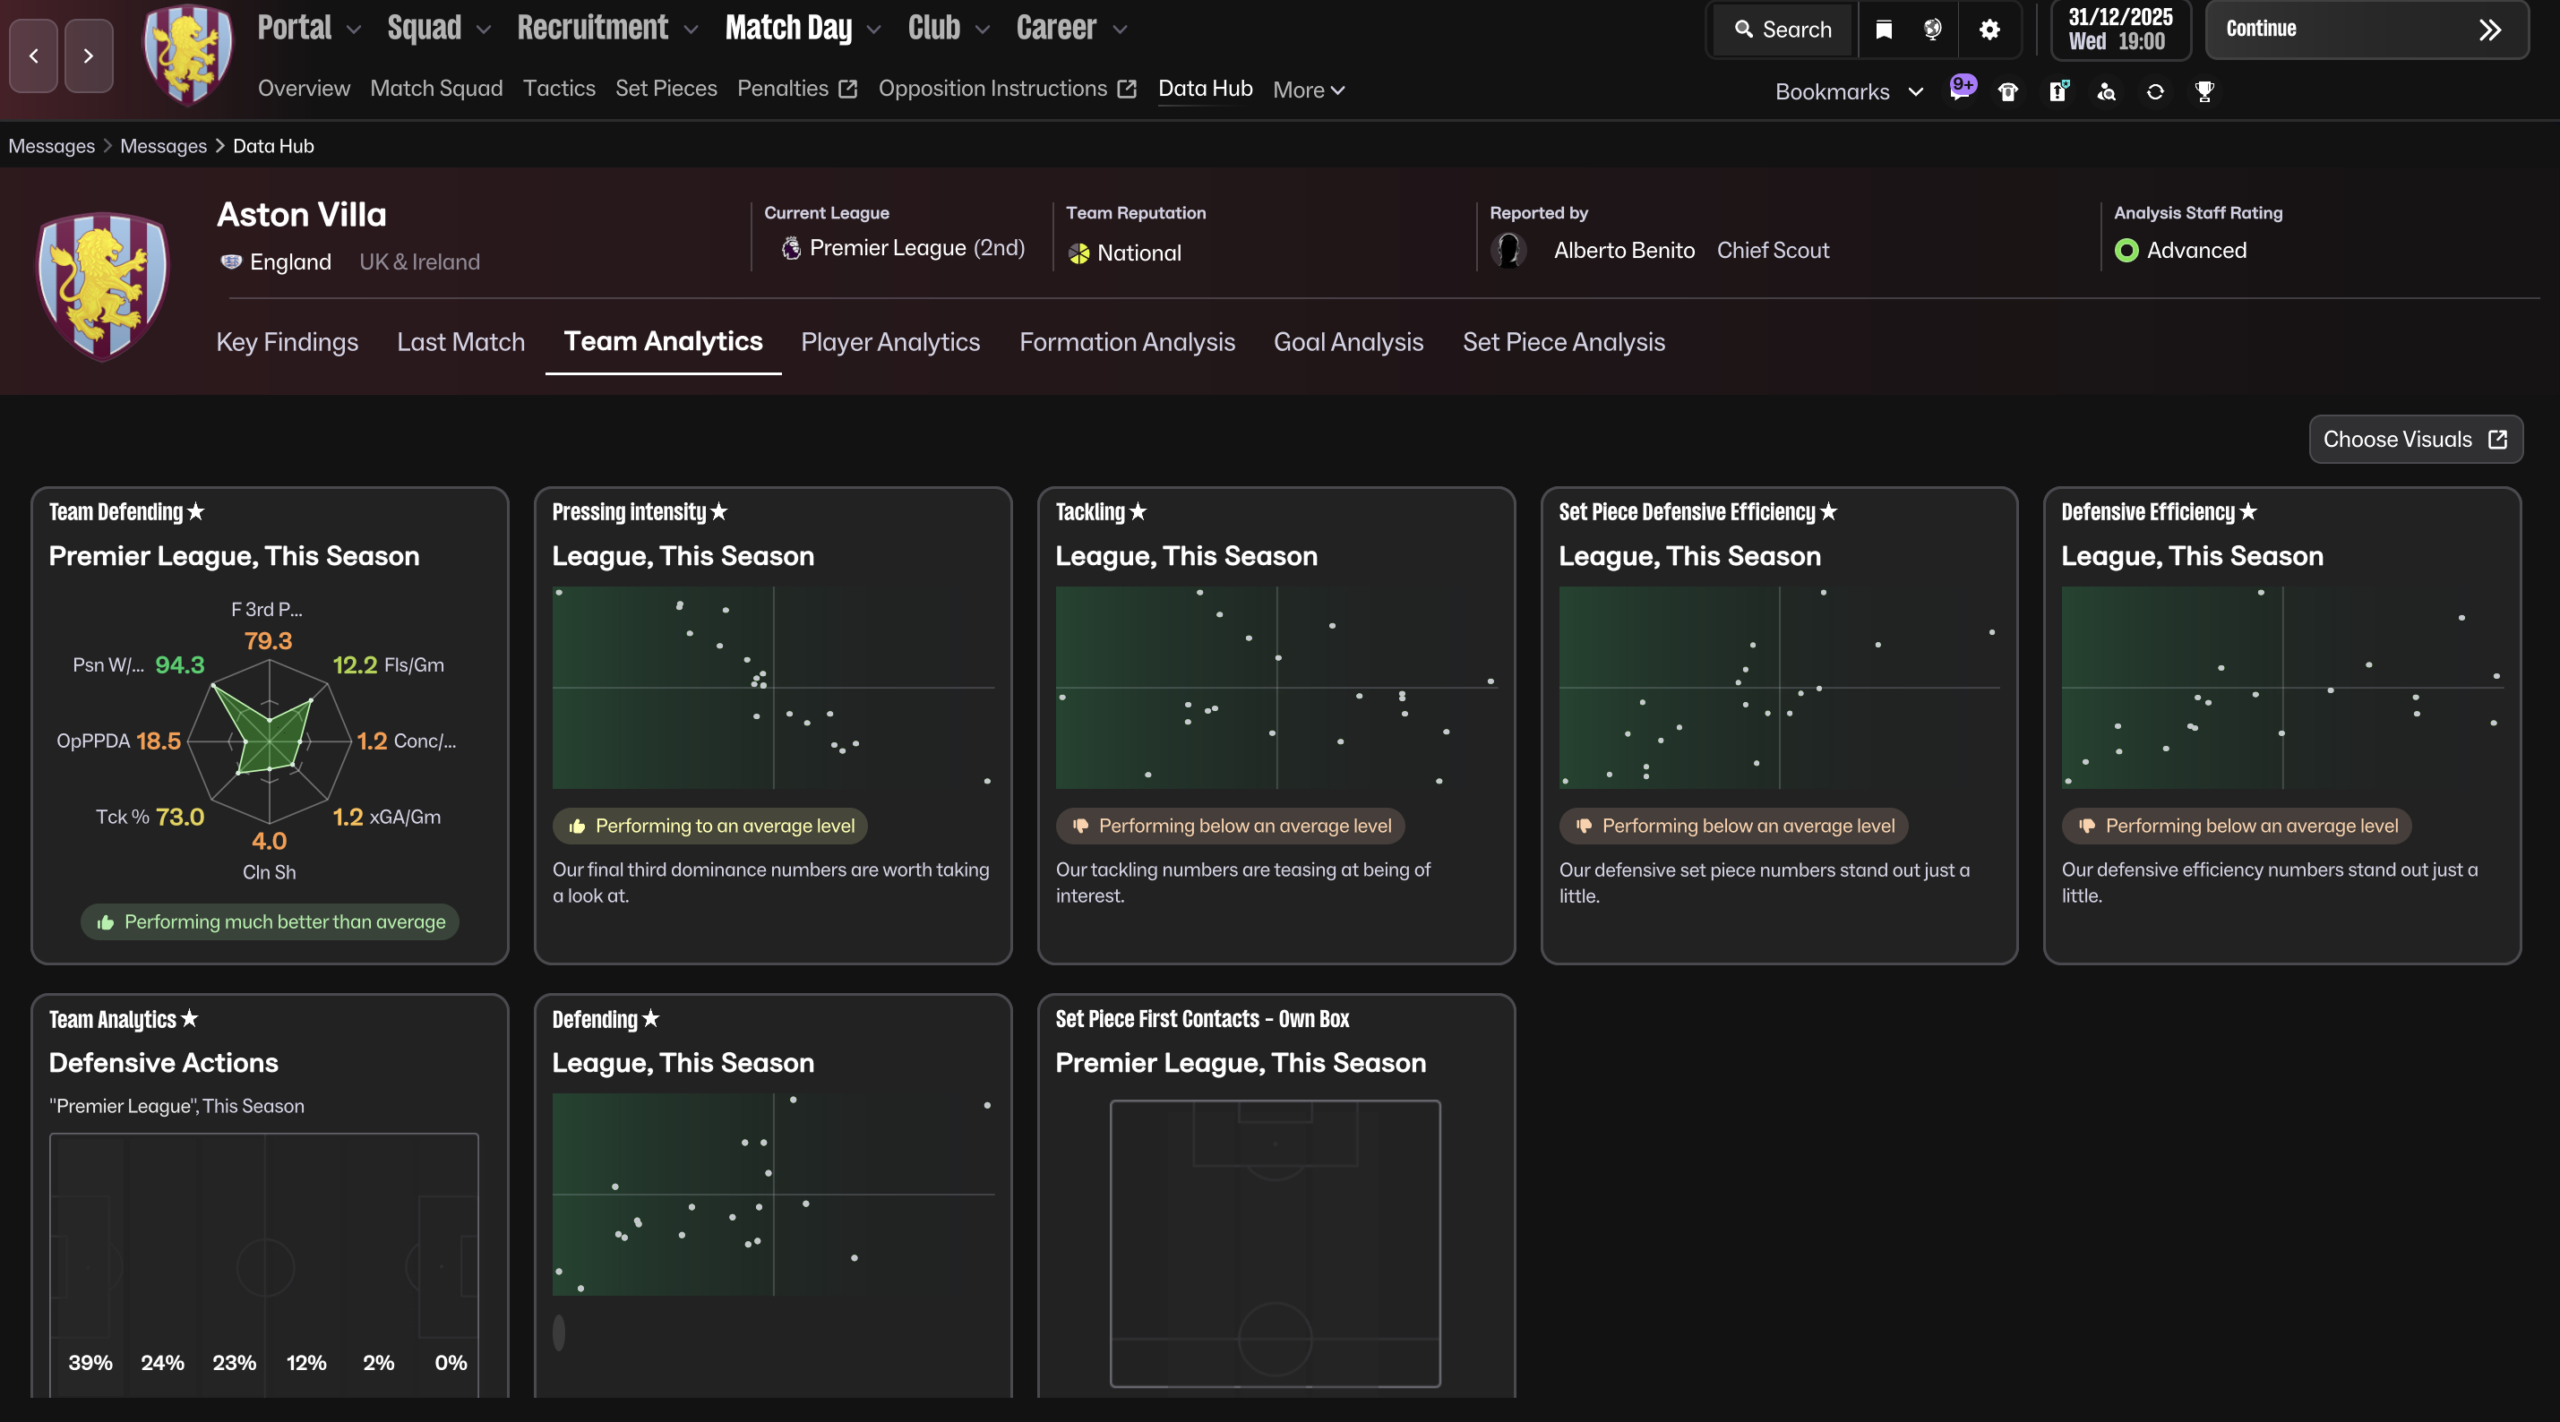Click the trophy competitions icon

coord(2204,92)
